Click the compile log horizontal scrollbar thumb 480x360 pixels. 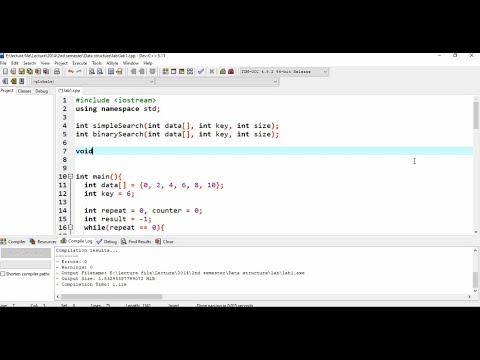(111, 296)
